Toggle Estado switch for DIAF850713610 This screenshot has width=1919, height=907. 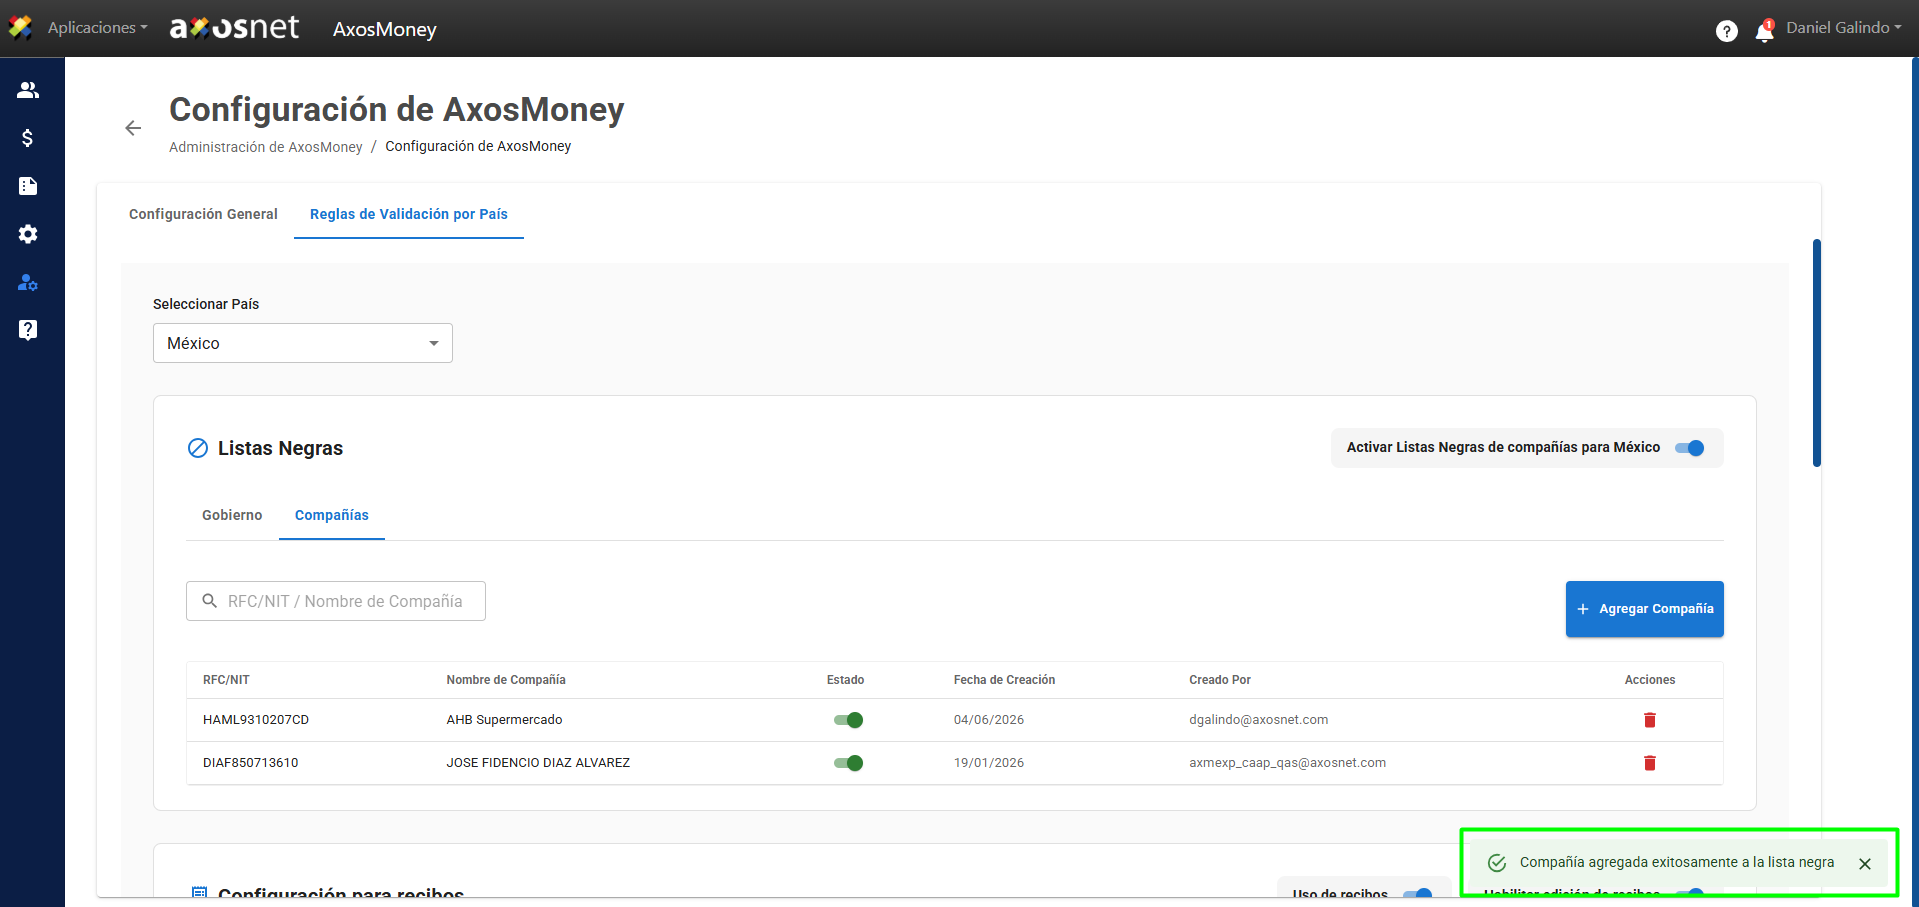pos(848,763)
